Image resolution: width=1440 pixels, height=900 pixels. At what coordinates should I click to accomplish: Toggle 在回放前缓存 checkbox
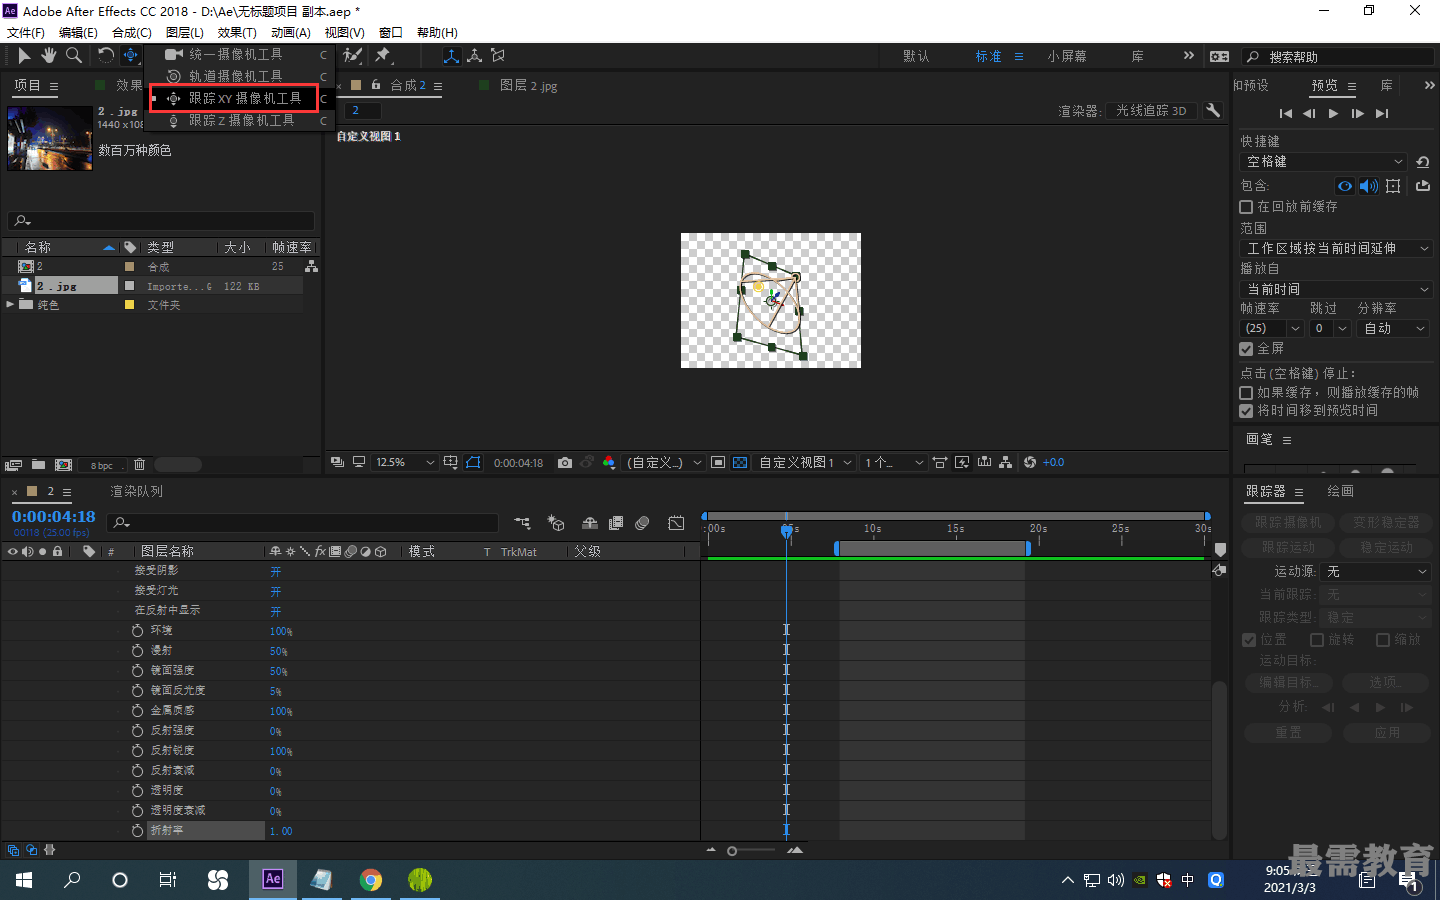point(1246,207)
